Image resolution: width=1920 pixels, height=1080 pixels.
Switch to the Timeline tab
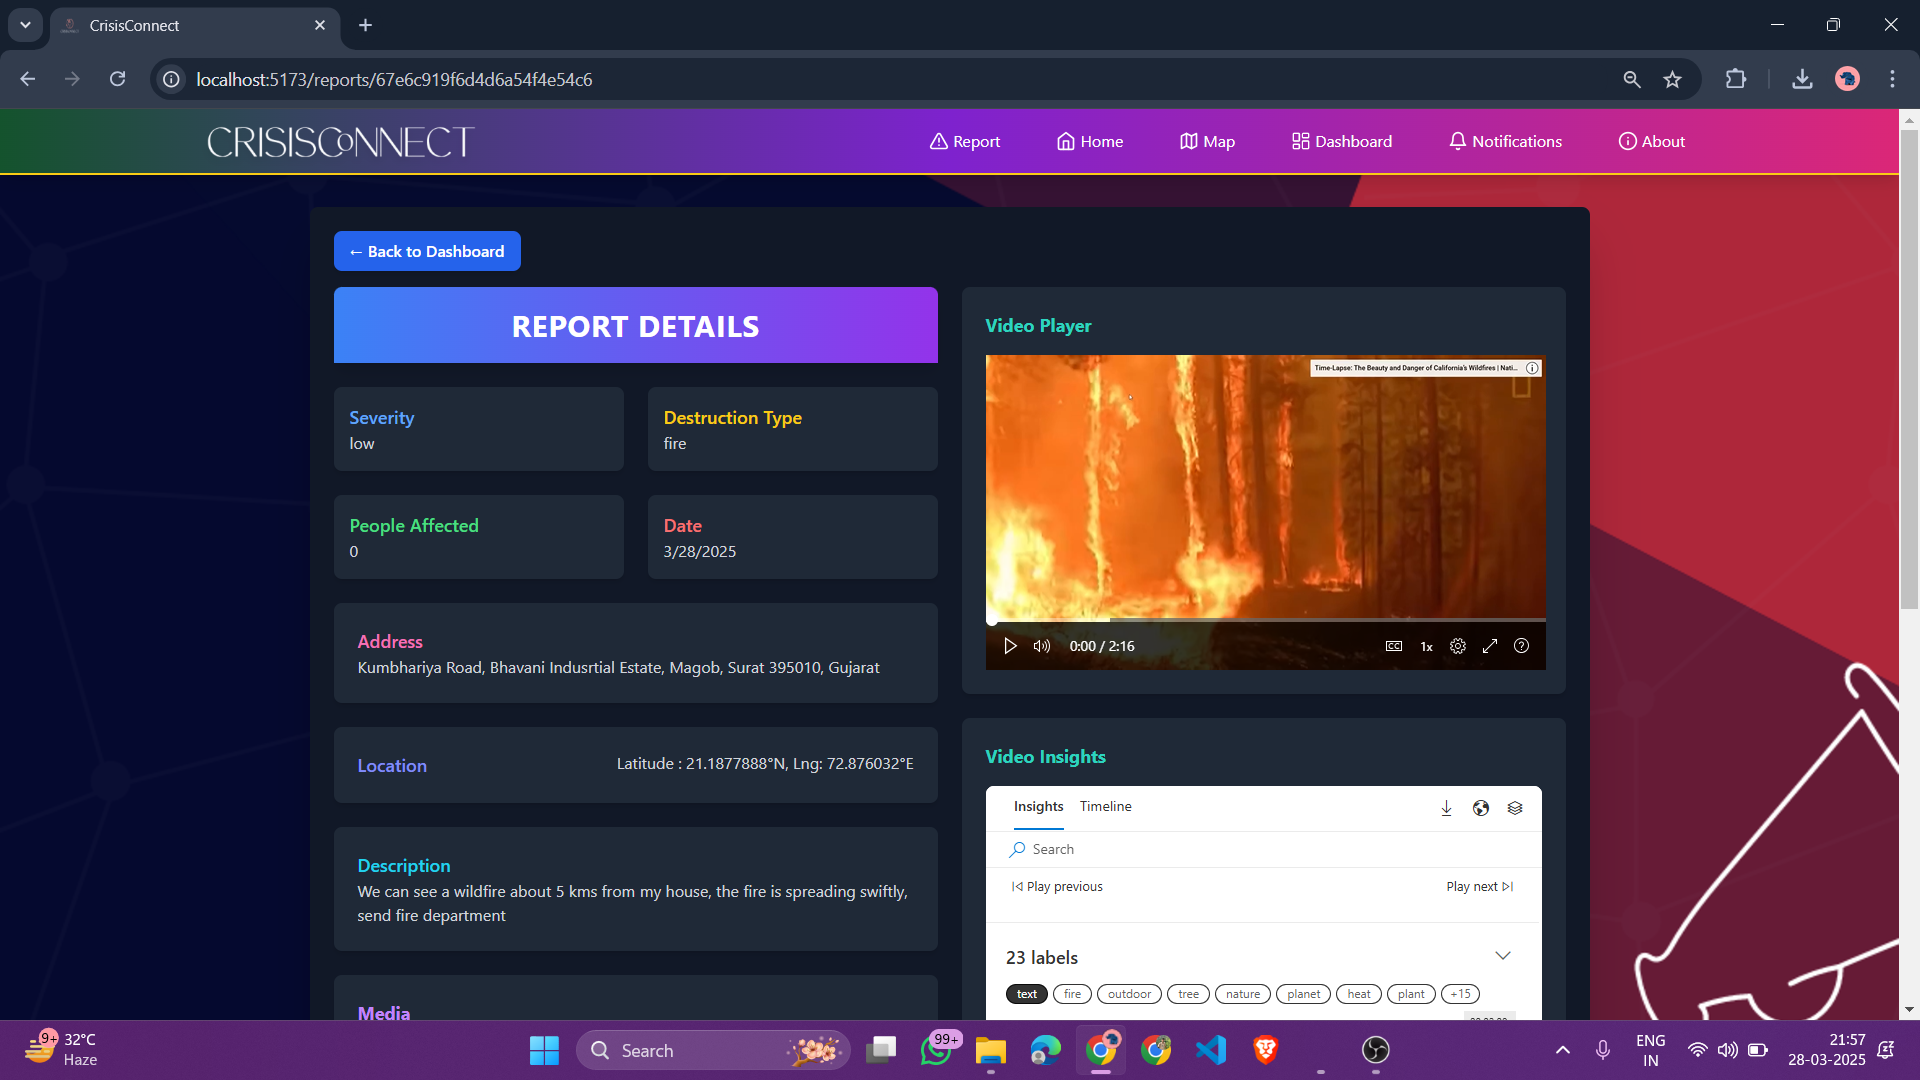click(x=1105, y=806)
